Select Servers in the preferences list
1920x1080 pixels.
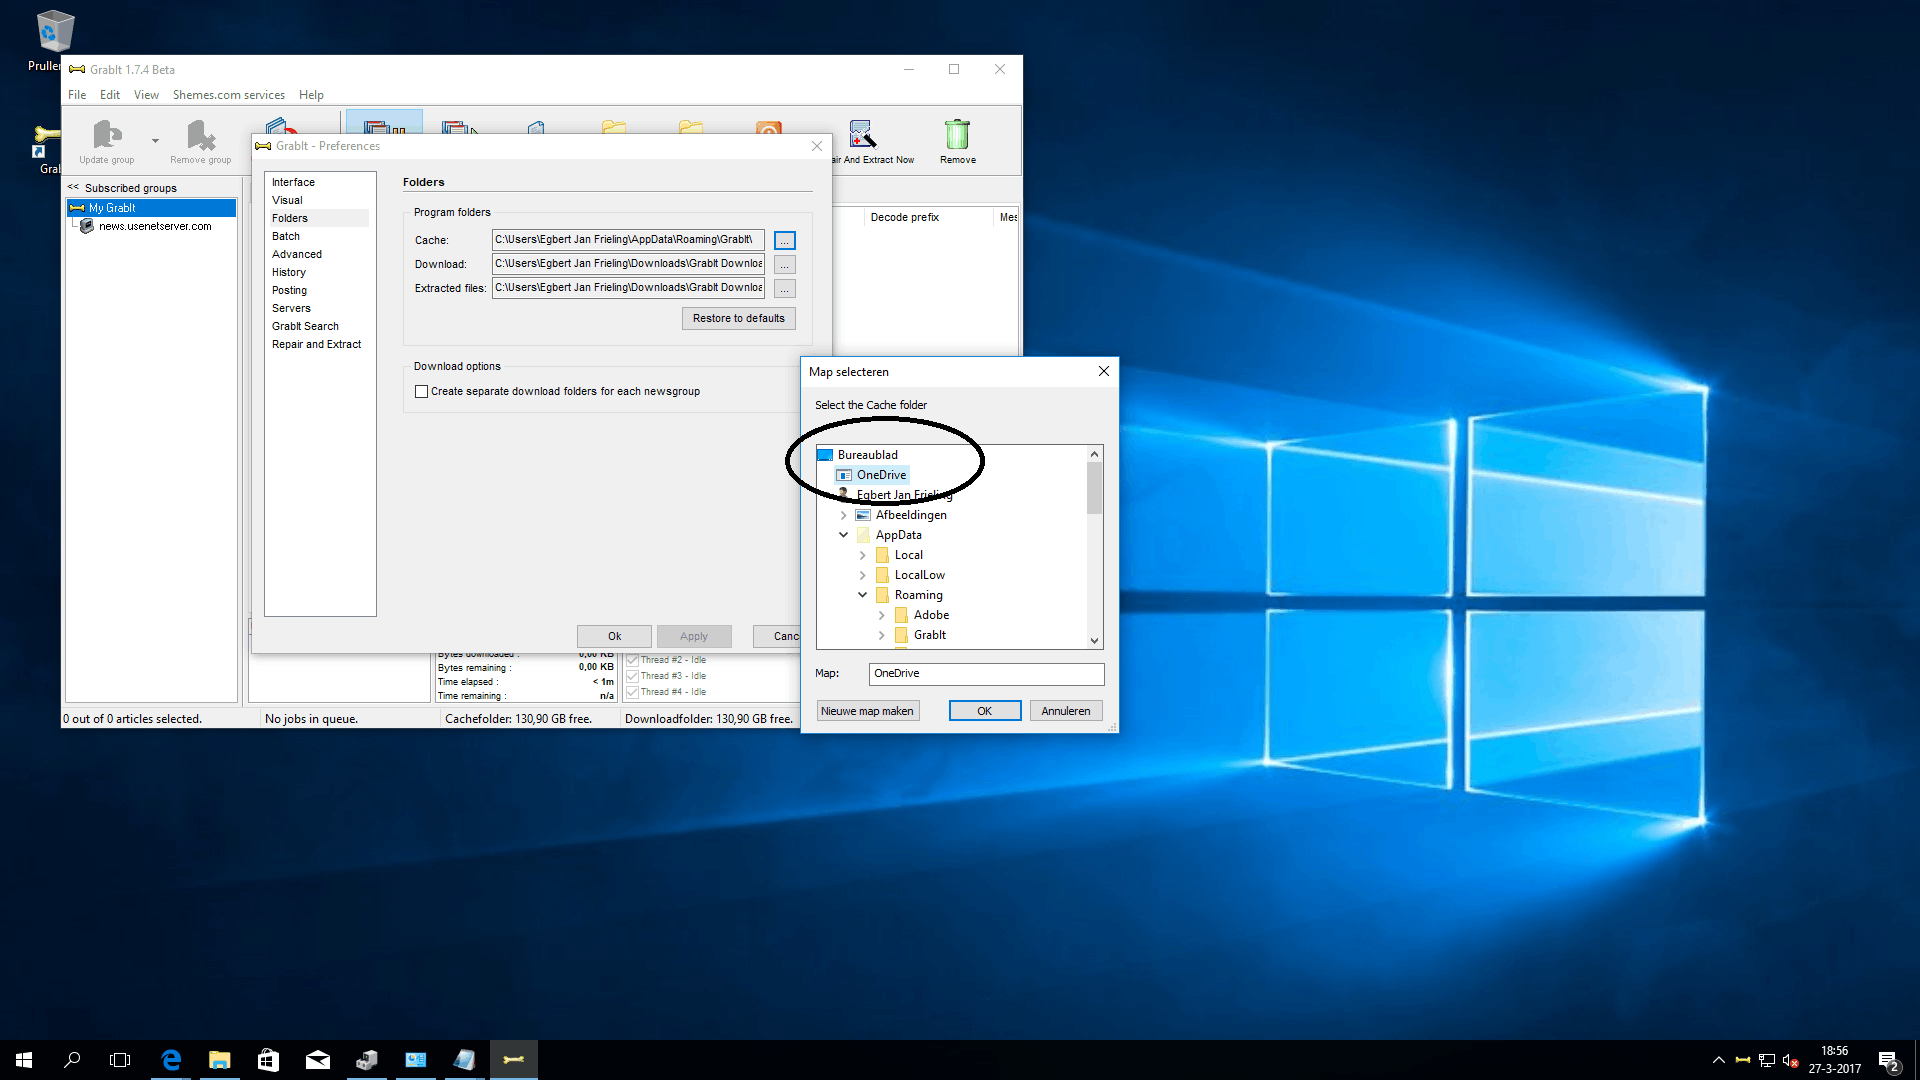pos(291,308)
